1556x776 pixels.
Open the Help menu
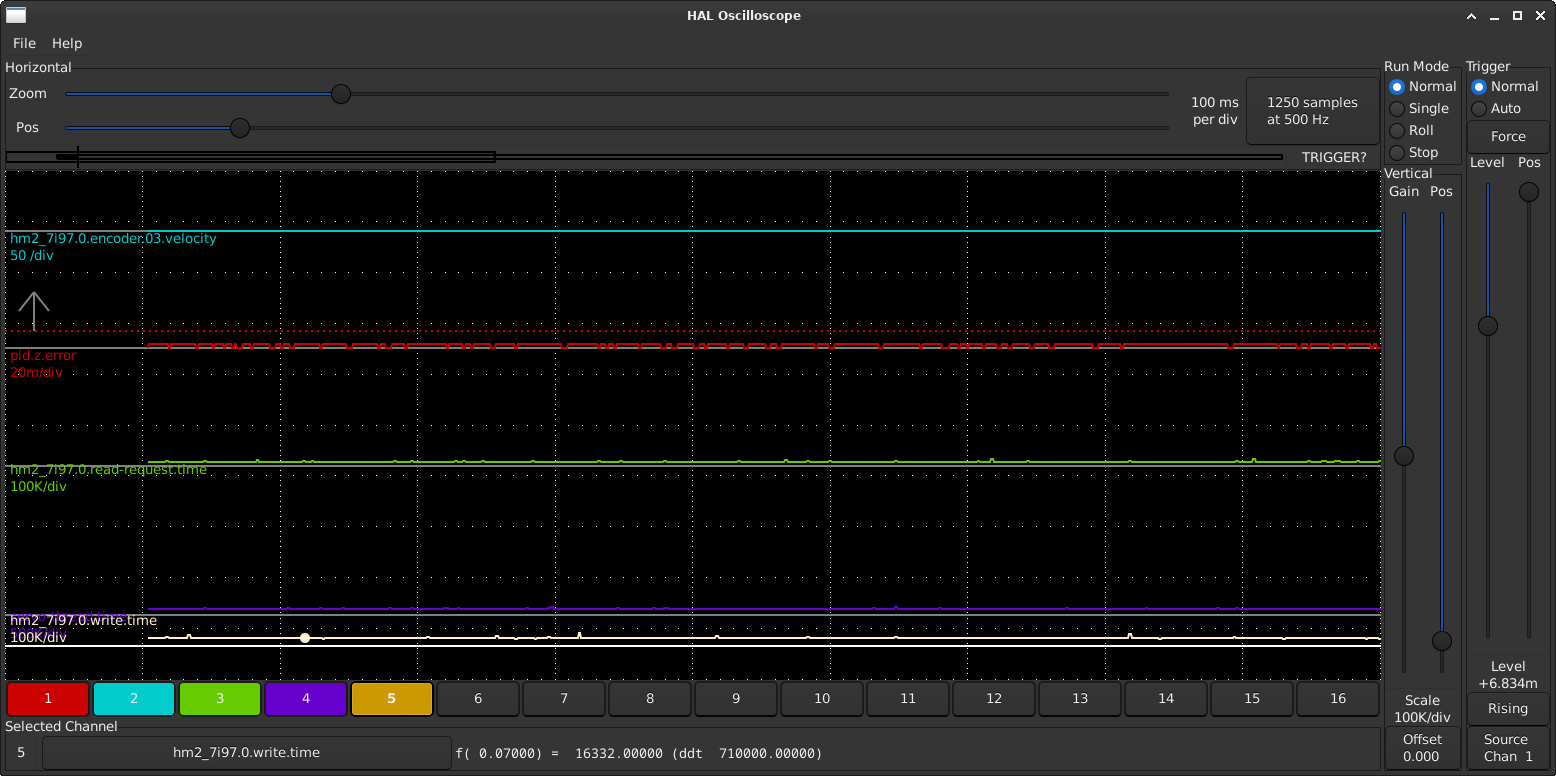(67, 43)
